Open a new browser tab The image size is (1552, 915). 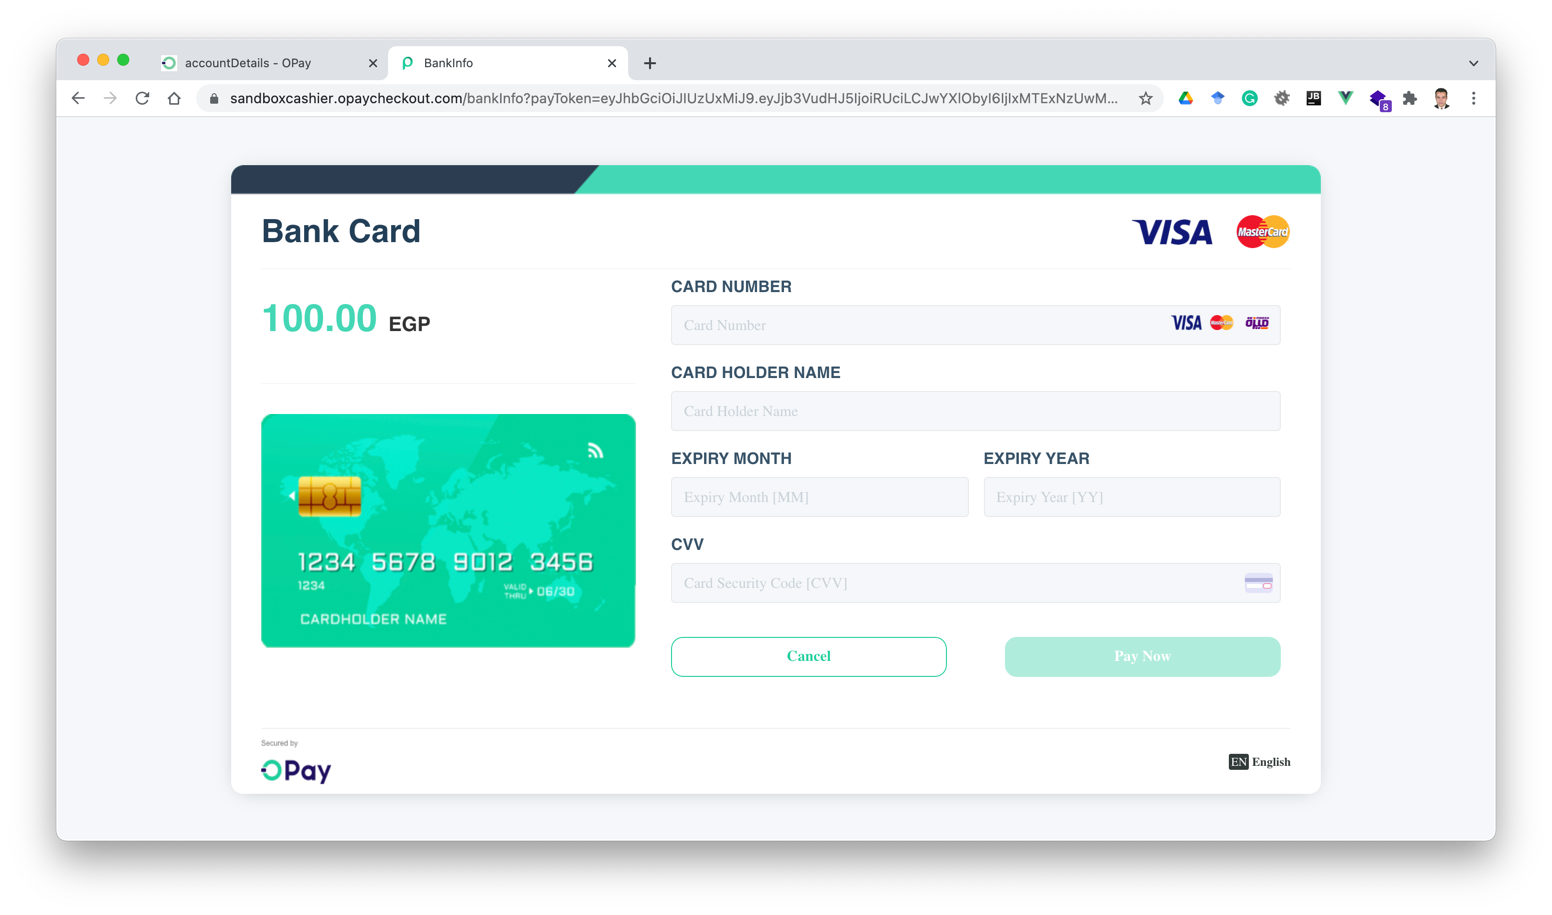pyautogui.click(x=650, y=63)
